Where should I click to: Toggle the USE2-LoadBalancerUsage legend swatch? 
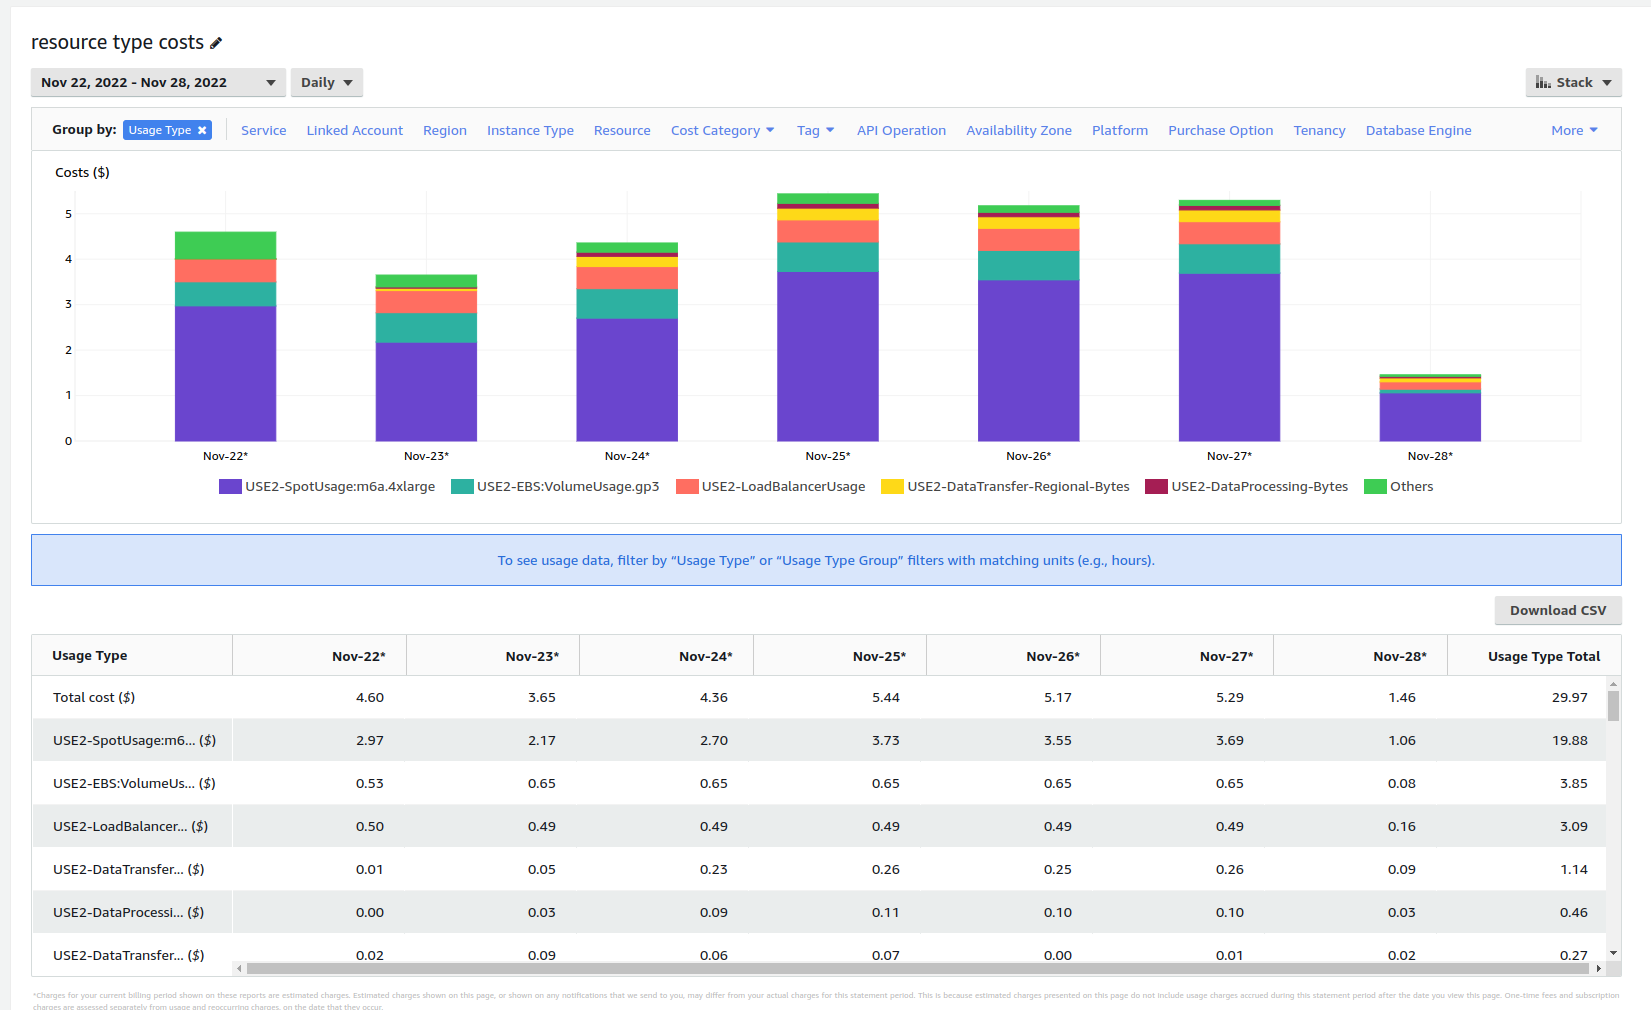(687, 487)
